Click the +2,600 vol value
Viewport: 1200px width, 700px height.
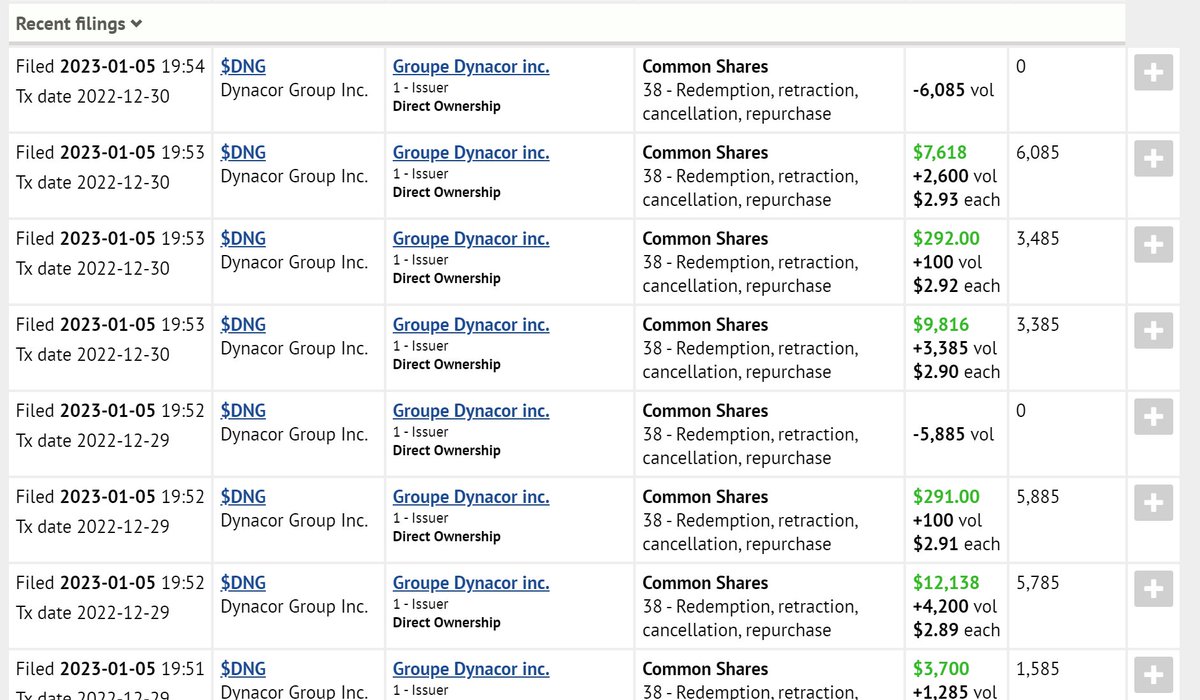coord(955,176)
